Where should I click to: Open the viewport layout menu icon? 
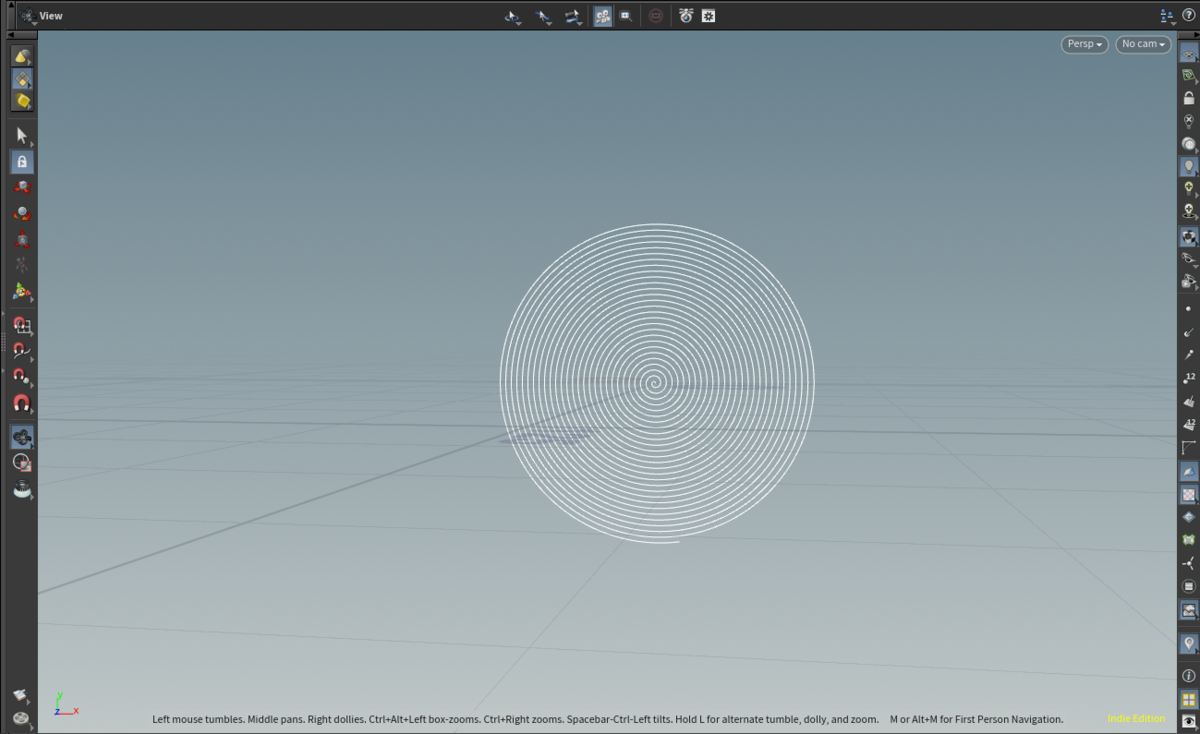point(1167,16)
